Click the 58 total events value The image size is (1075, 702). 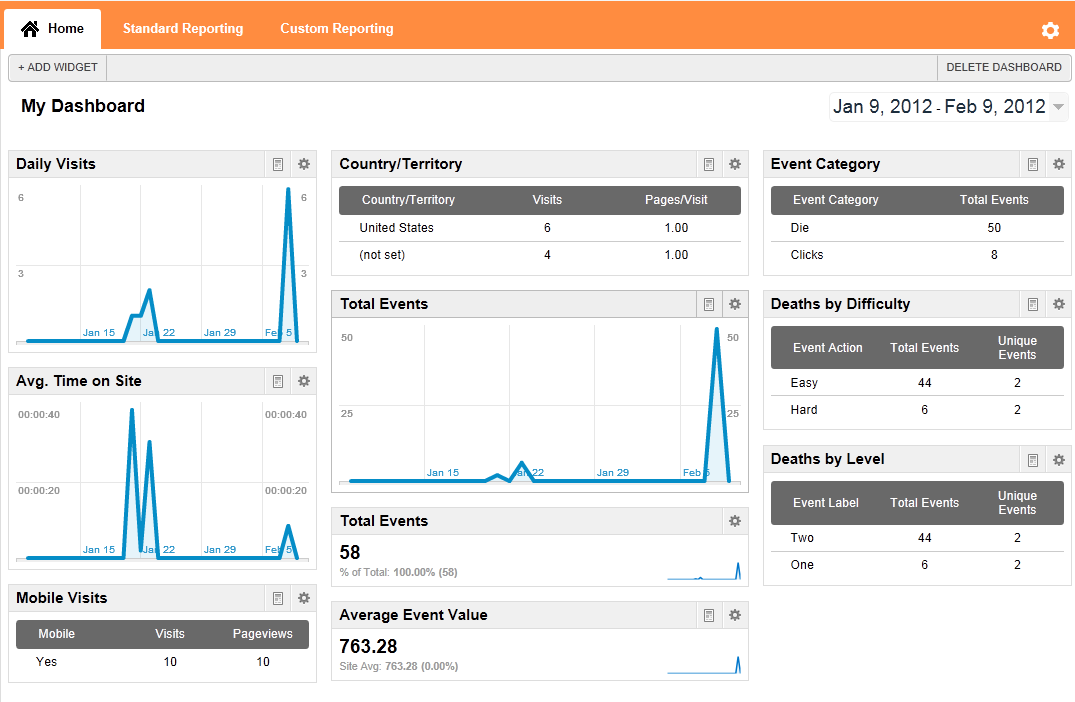[350, 553]
